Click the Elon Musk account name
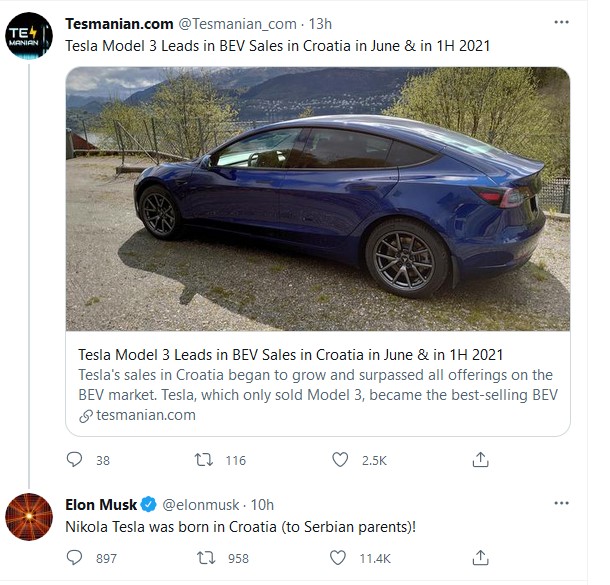Image resolution: width=610 pixels, height=585 pixels. click(x=99, y=505)
